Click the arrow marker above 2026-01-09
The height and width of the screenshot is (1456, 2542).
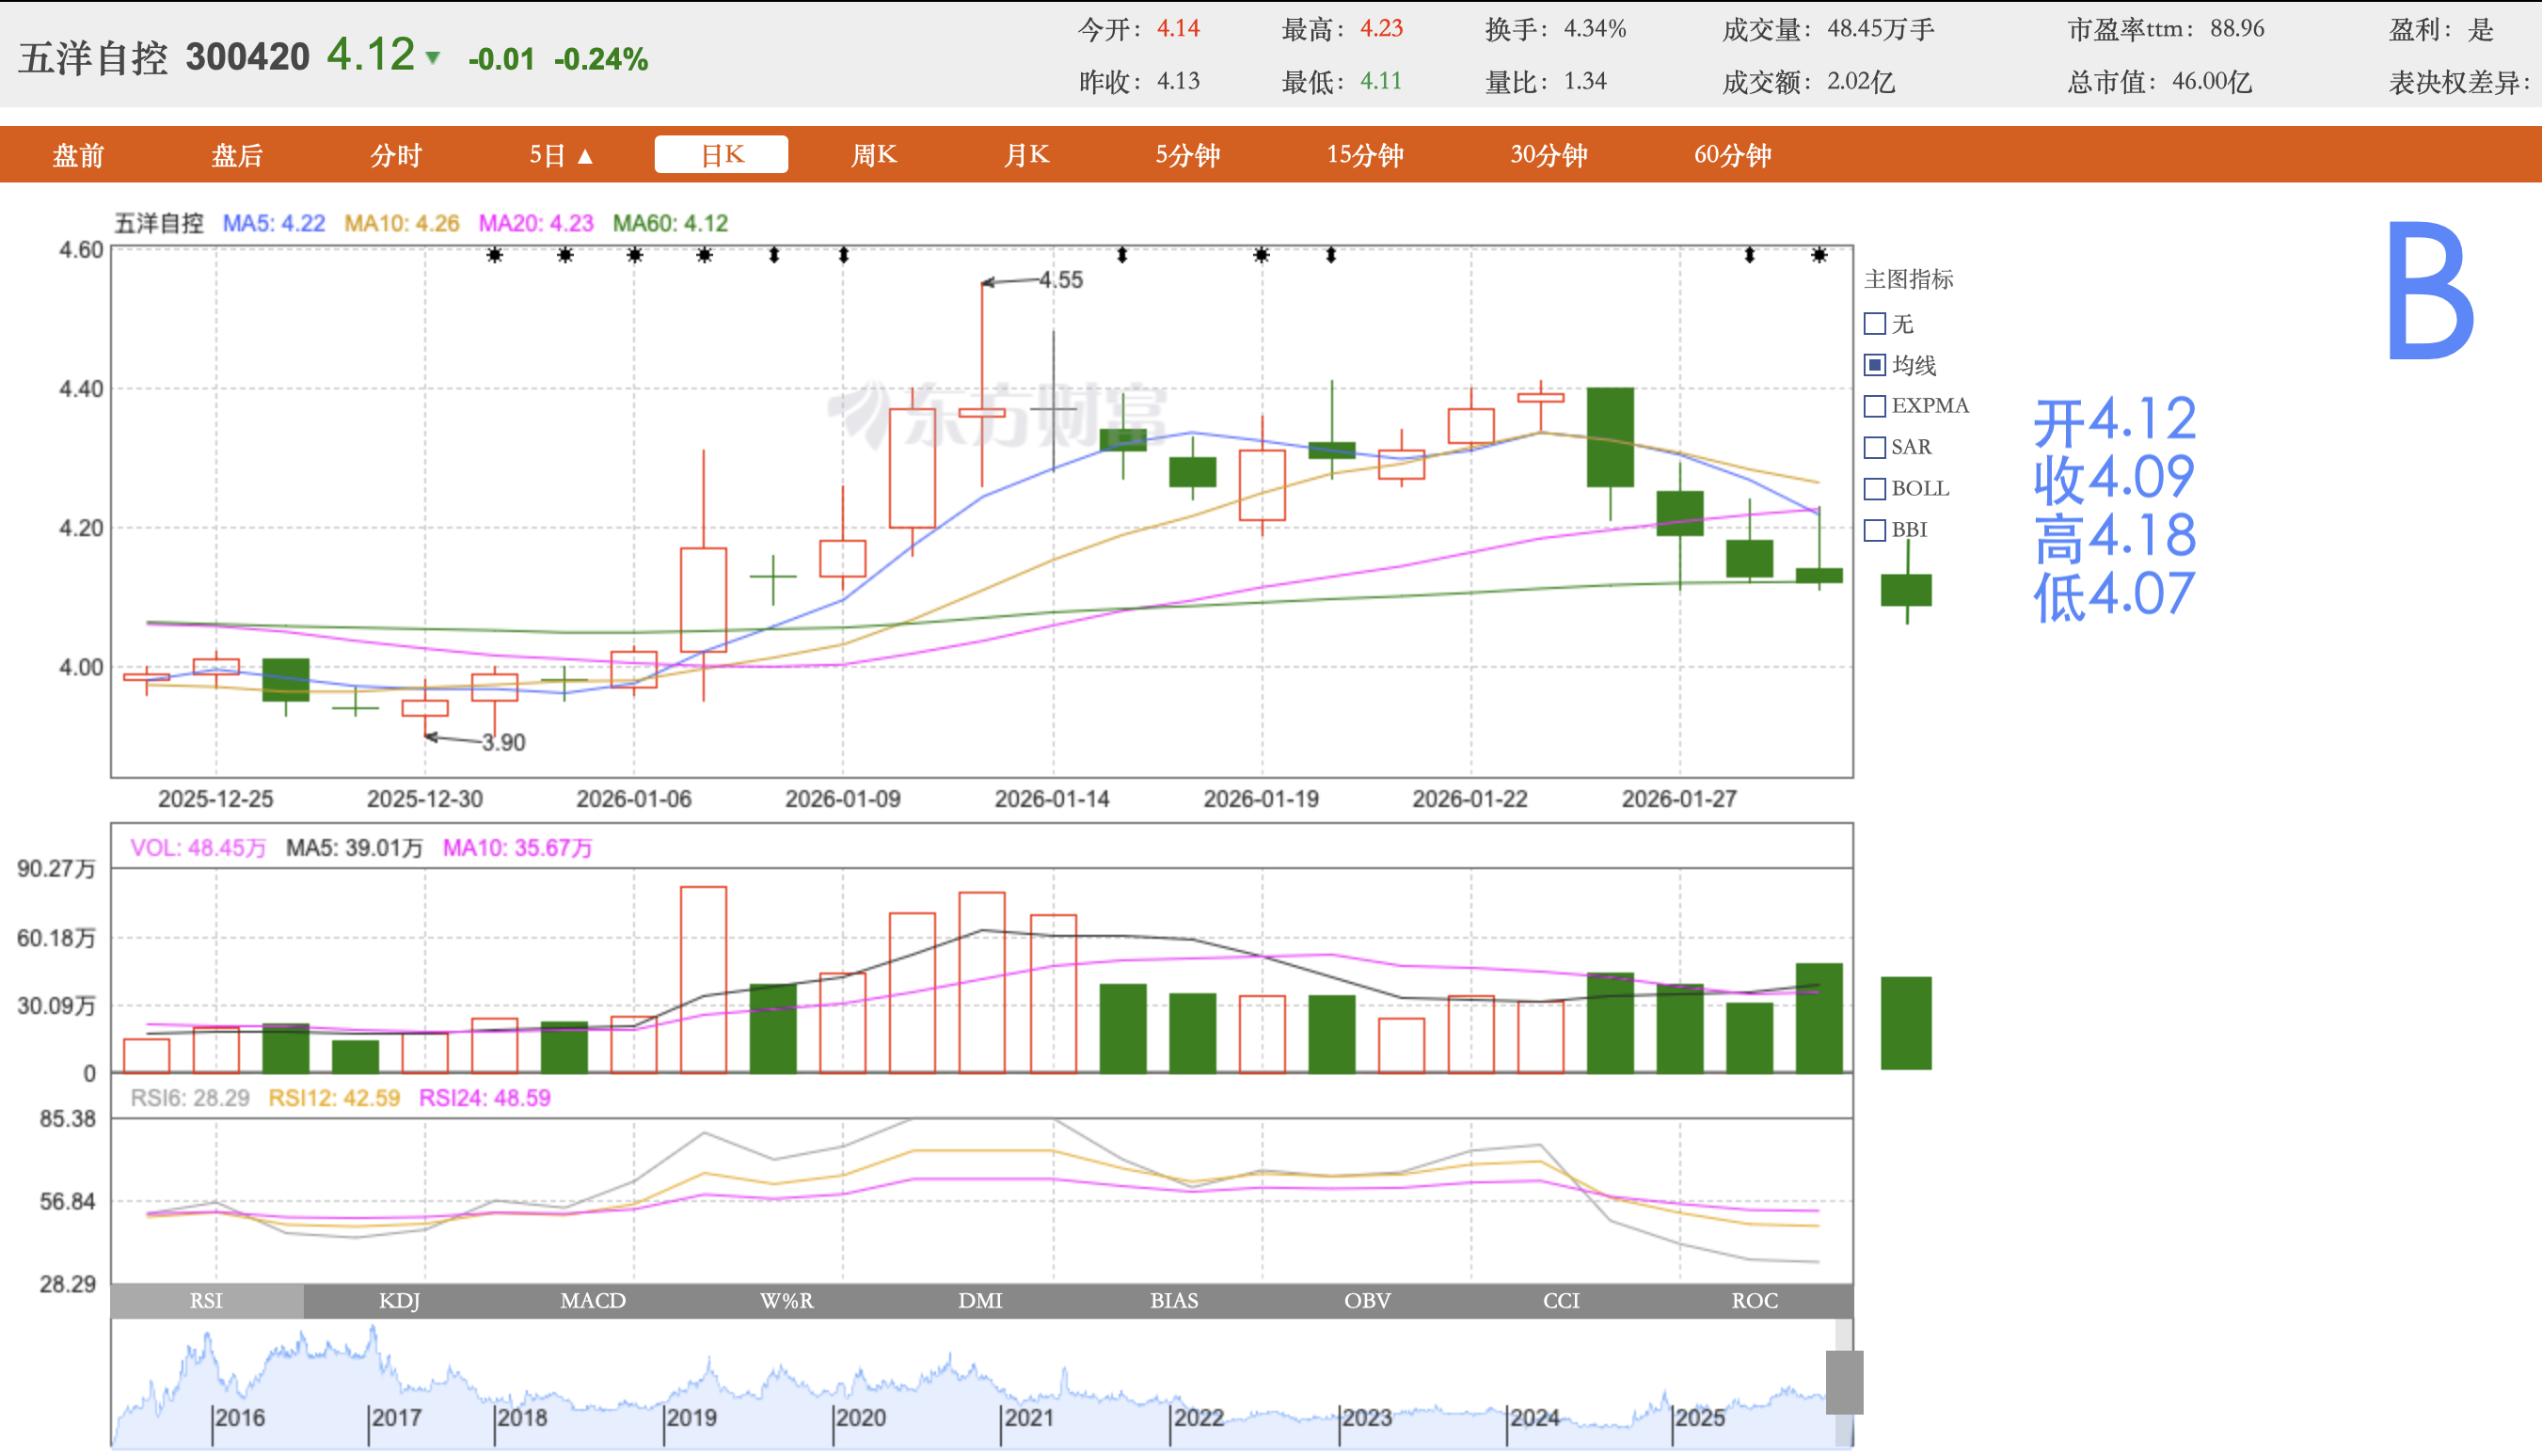(x=843, y=256)
